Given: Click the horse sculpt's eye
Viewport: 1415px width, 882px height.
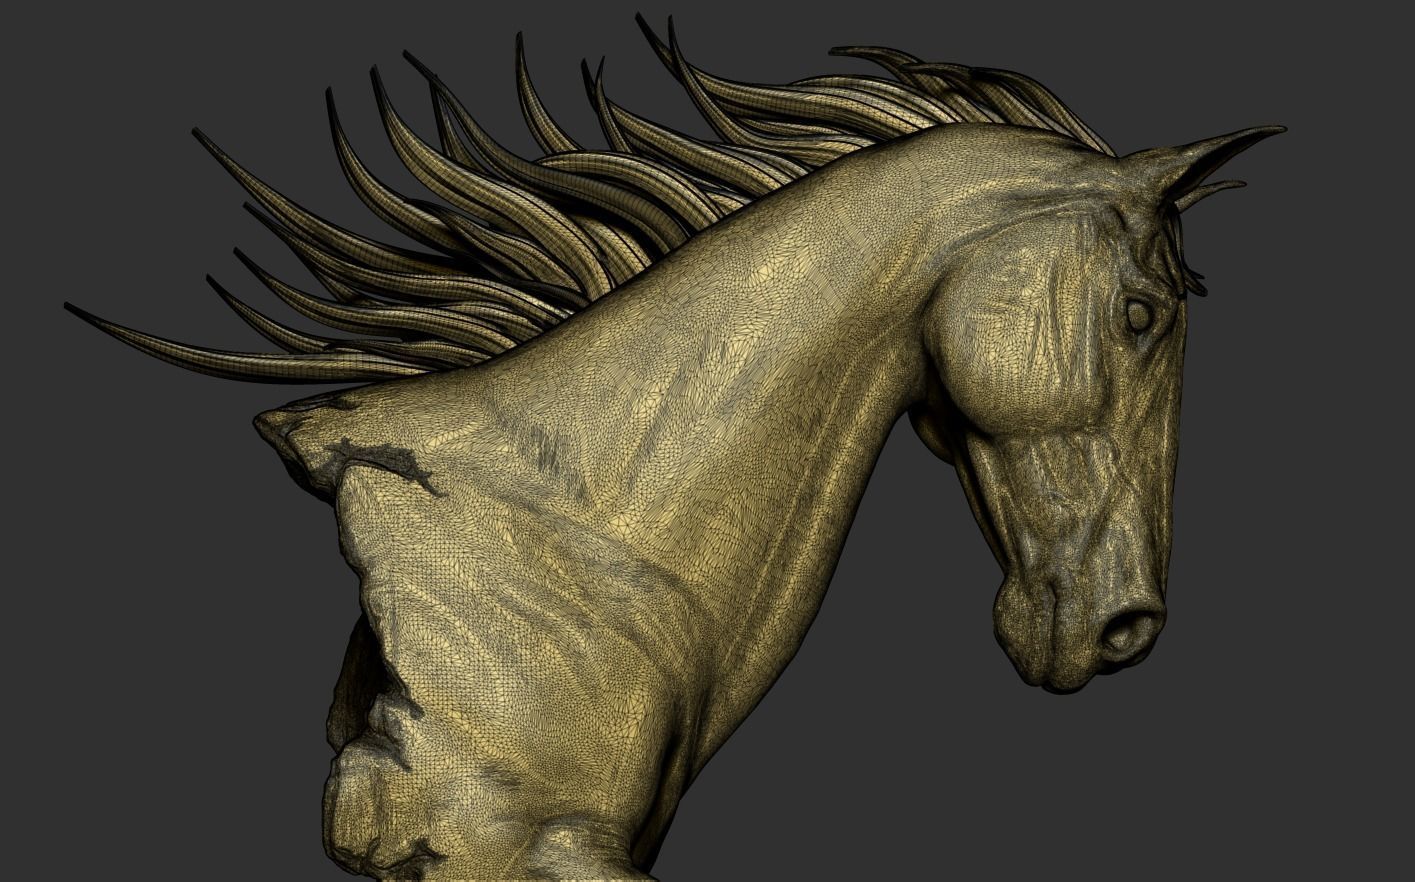Looking at the screenshot, I should [x=1138, y=315].
